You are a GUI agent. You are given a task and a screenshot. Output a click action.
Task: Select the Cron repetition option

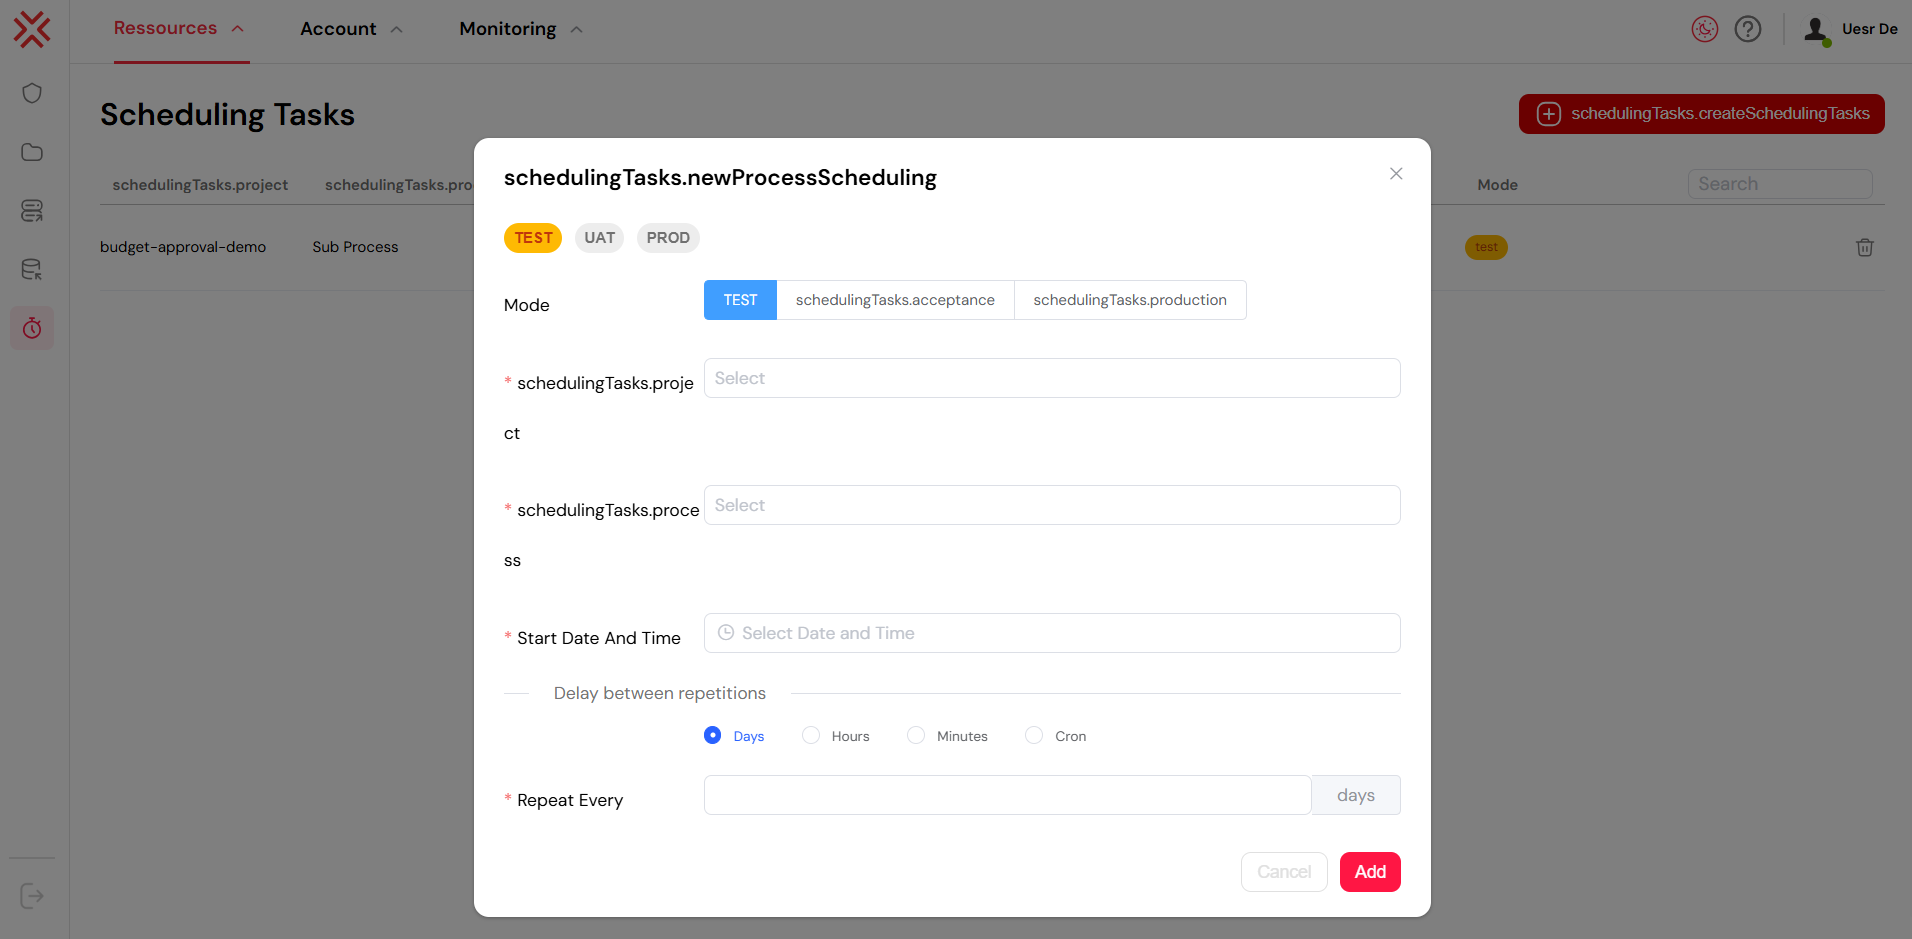(x=1033, y=735)
